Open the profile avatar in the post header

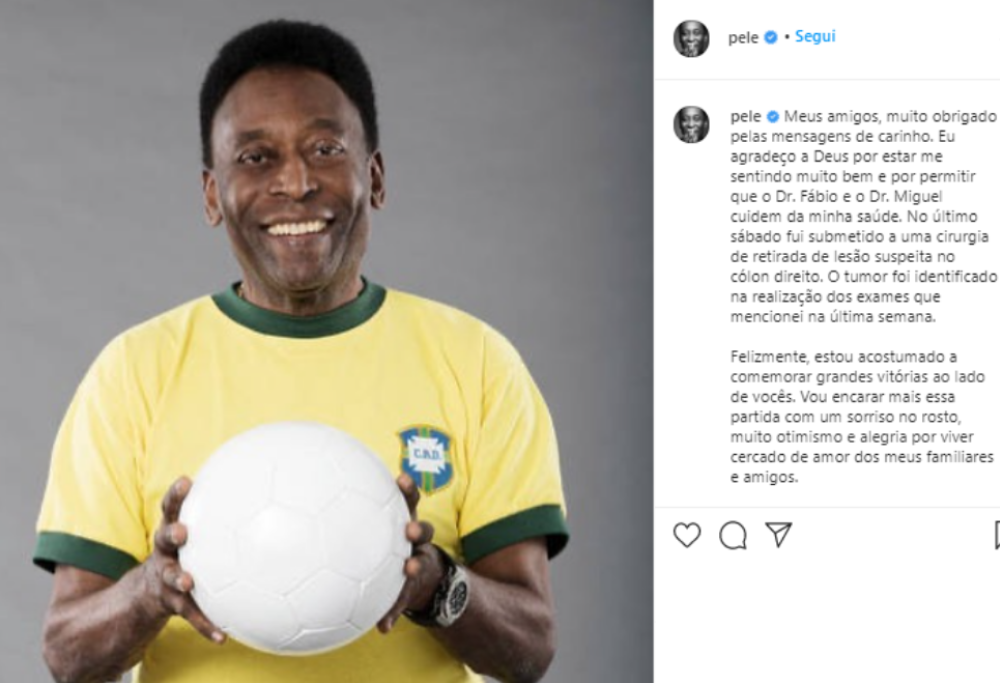tap(691, 39)
